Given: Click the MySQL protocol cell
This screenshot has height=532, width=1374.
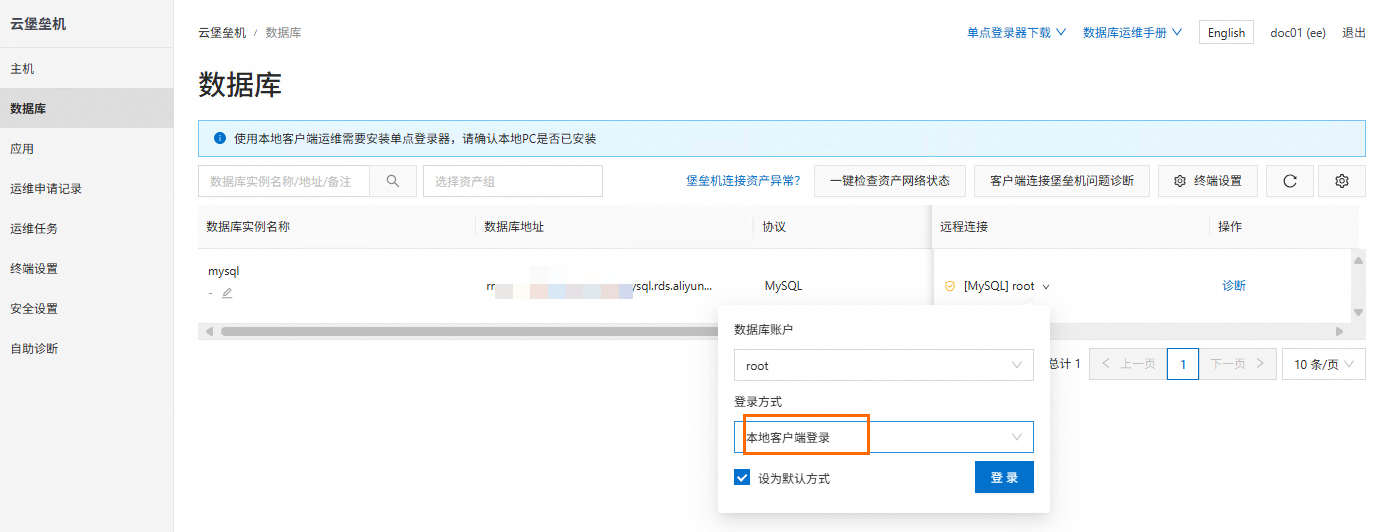Looking at the screenshot, I should [x=783, y=286].
